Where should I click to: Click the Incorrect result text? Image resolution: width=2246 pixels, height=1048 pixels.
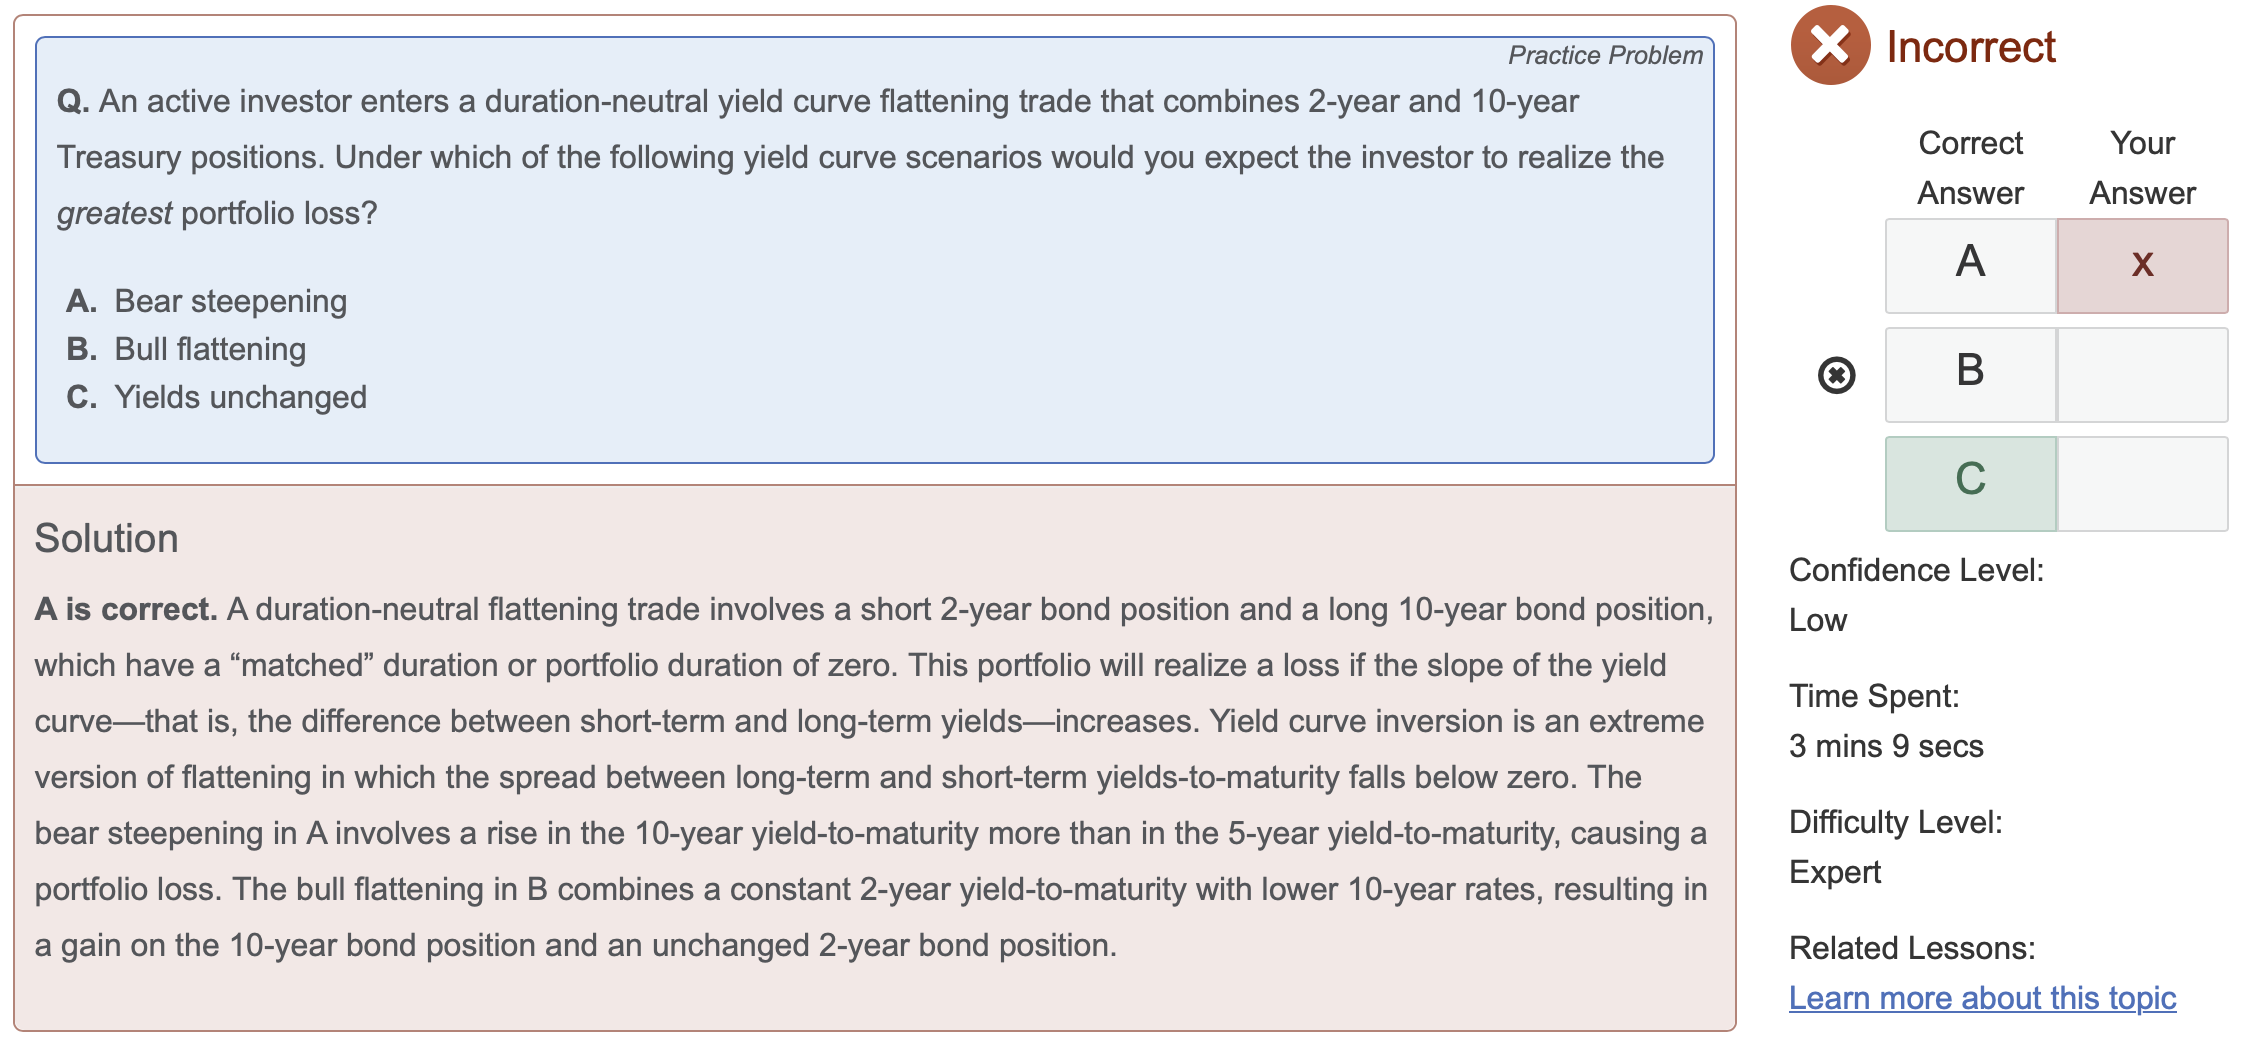point(1970,46)
